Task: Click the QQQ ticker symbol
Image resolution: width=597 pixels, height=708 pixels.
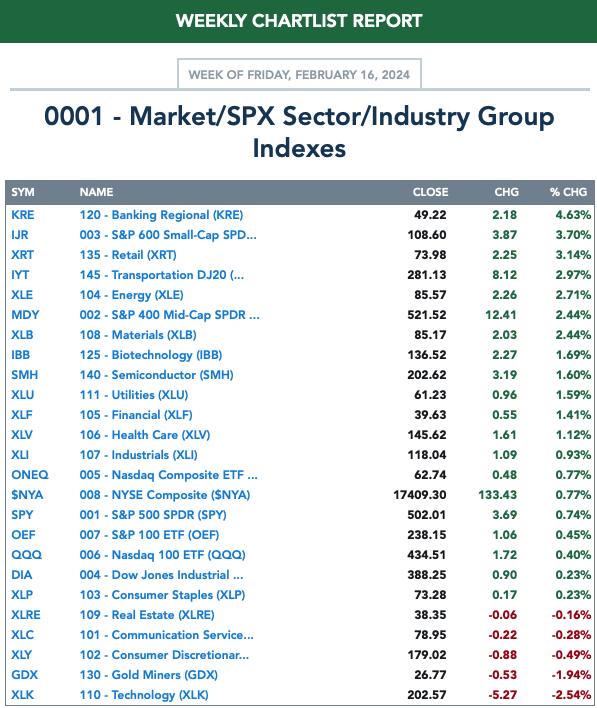Action: [x=27, y=555]
